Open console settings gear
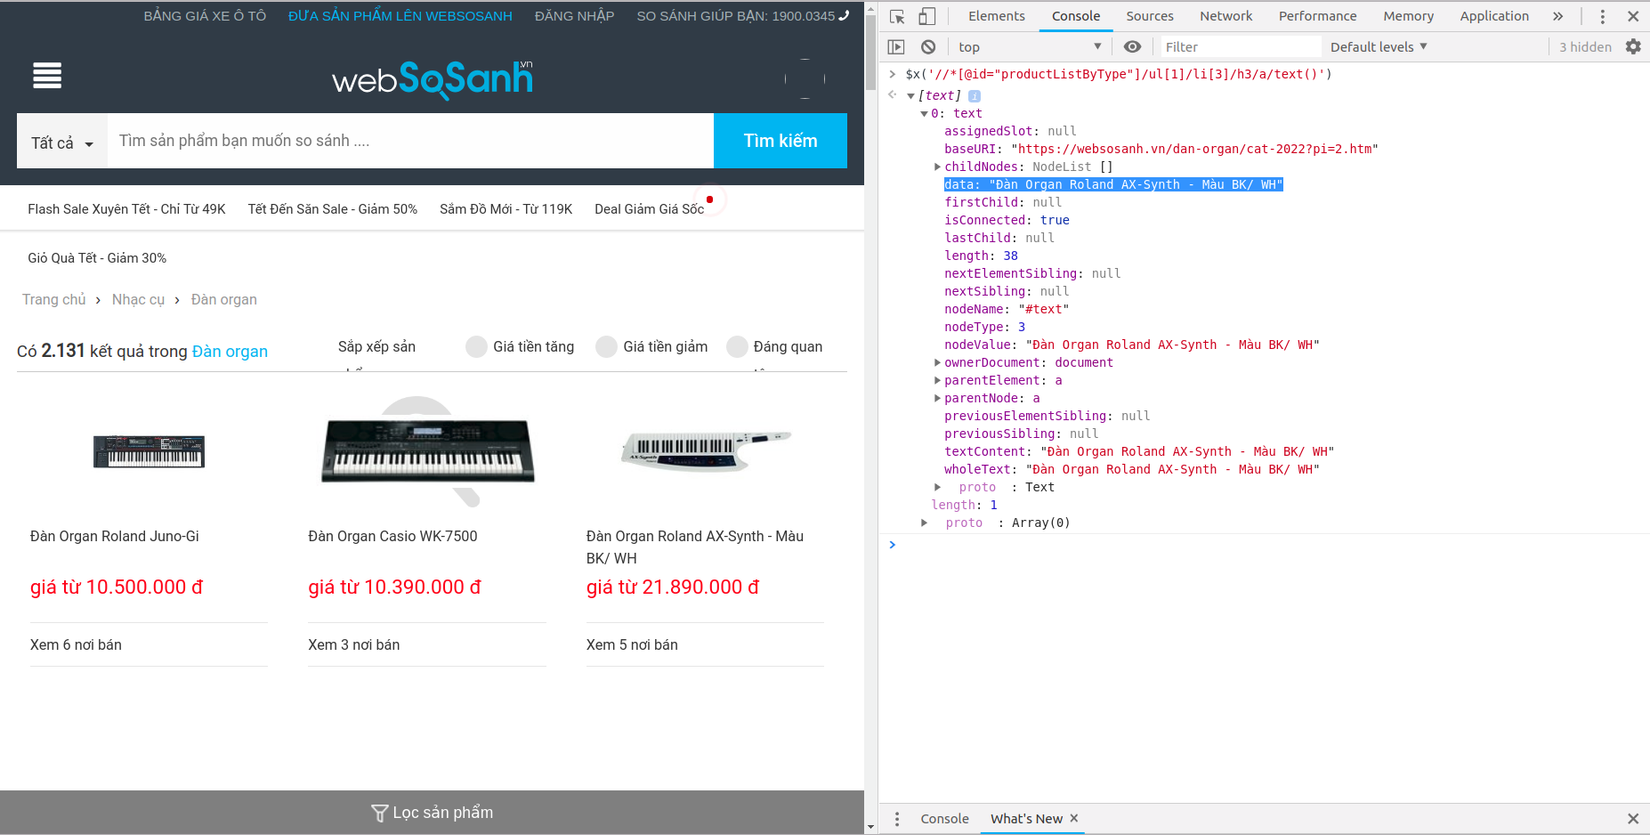 click(1633, 47)
